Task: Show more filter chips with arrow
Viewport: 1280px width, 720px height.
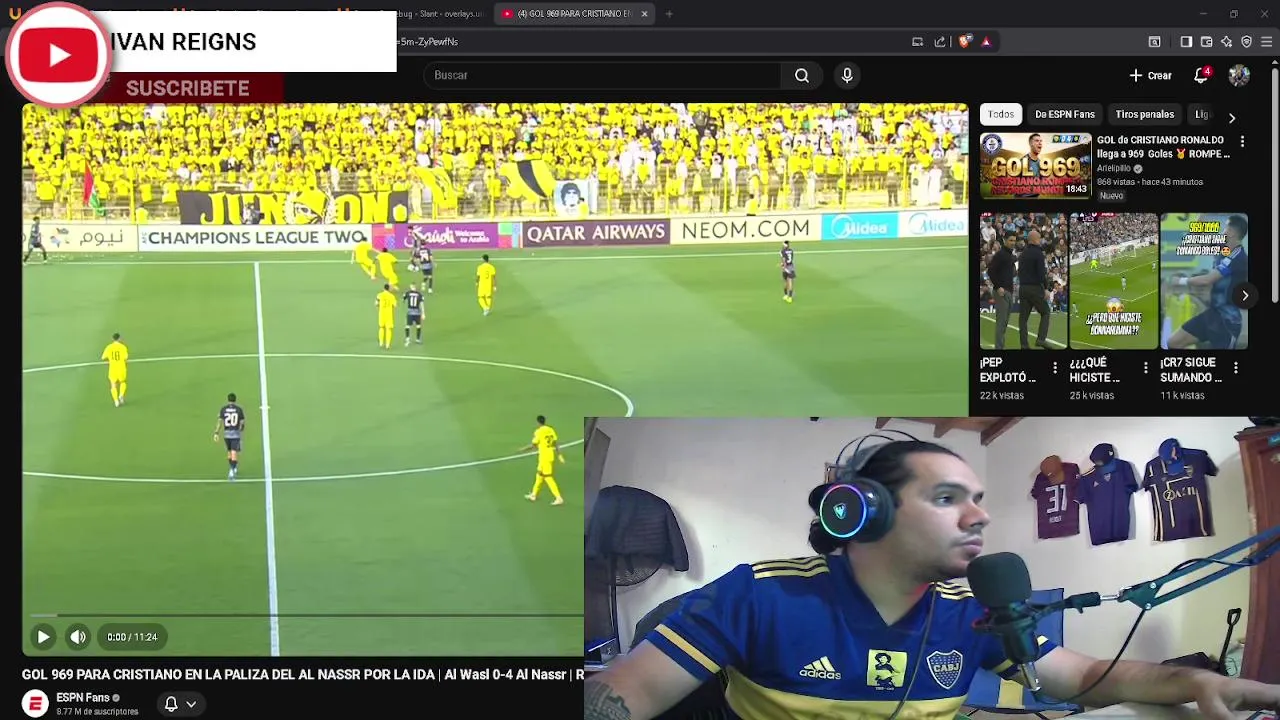Action: (1232, 116)
